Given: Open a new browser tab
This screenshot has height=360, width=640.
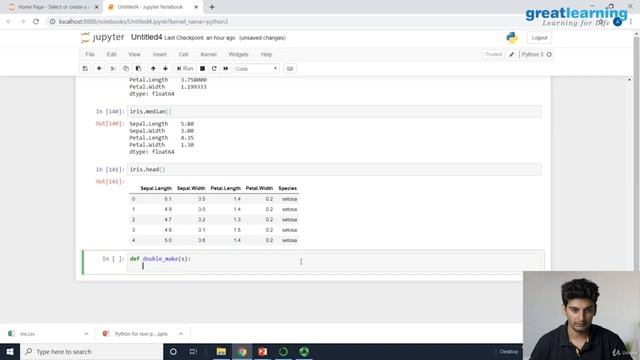Looking at the screenshot, I should (x=212, y=7).
